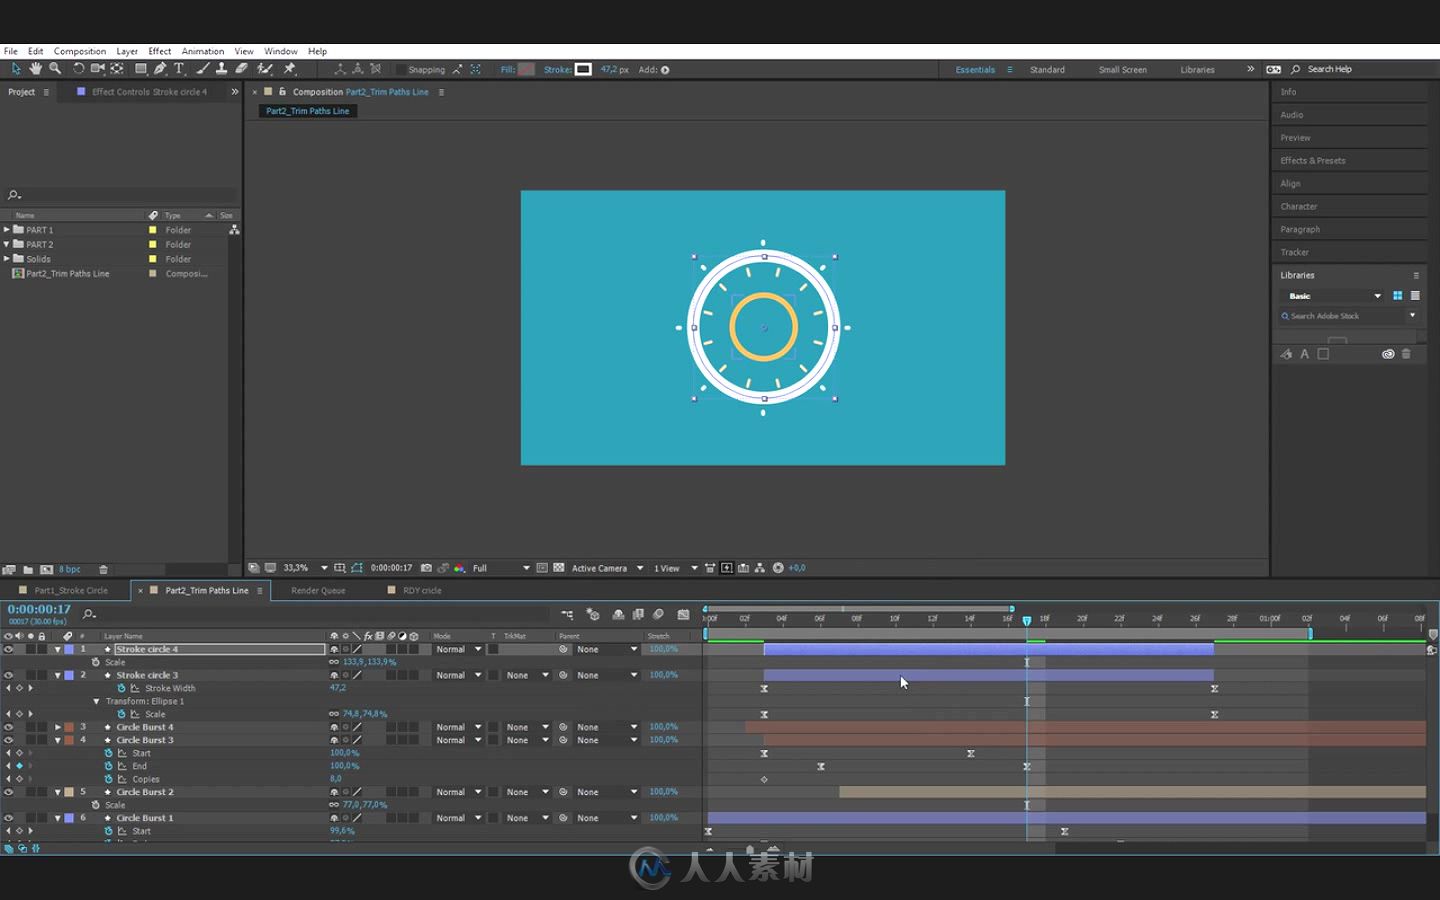Viewport: 1440px width, 900px height.
Task: Open the 1 View layout dropdown
Action: pos(675,568)
